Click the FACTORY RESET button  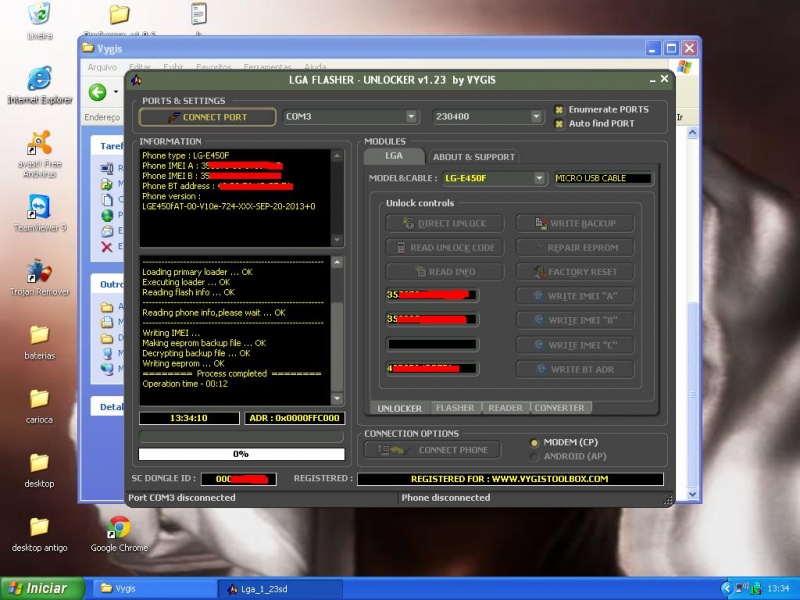tap(575, 272)
